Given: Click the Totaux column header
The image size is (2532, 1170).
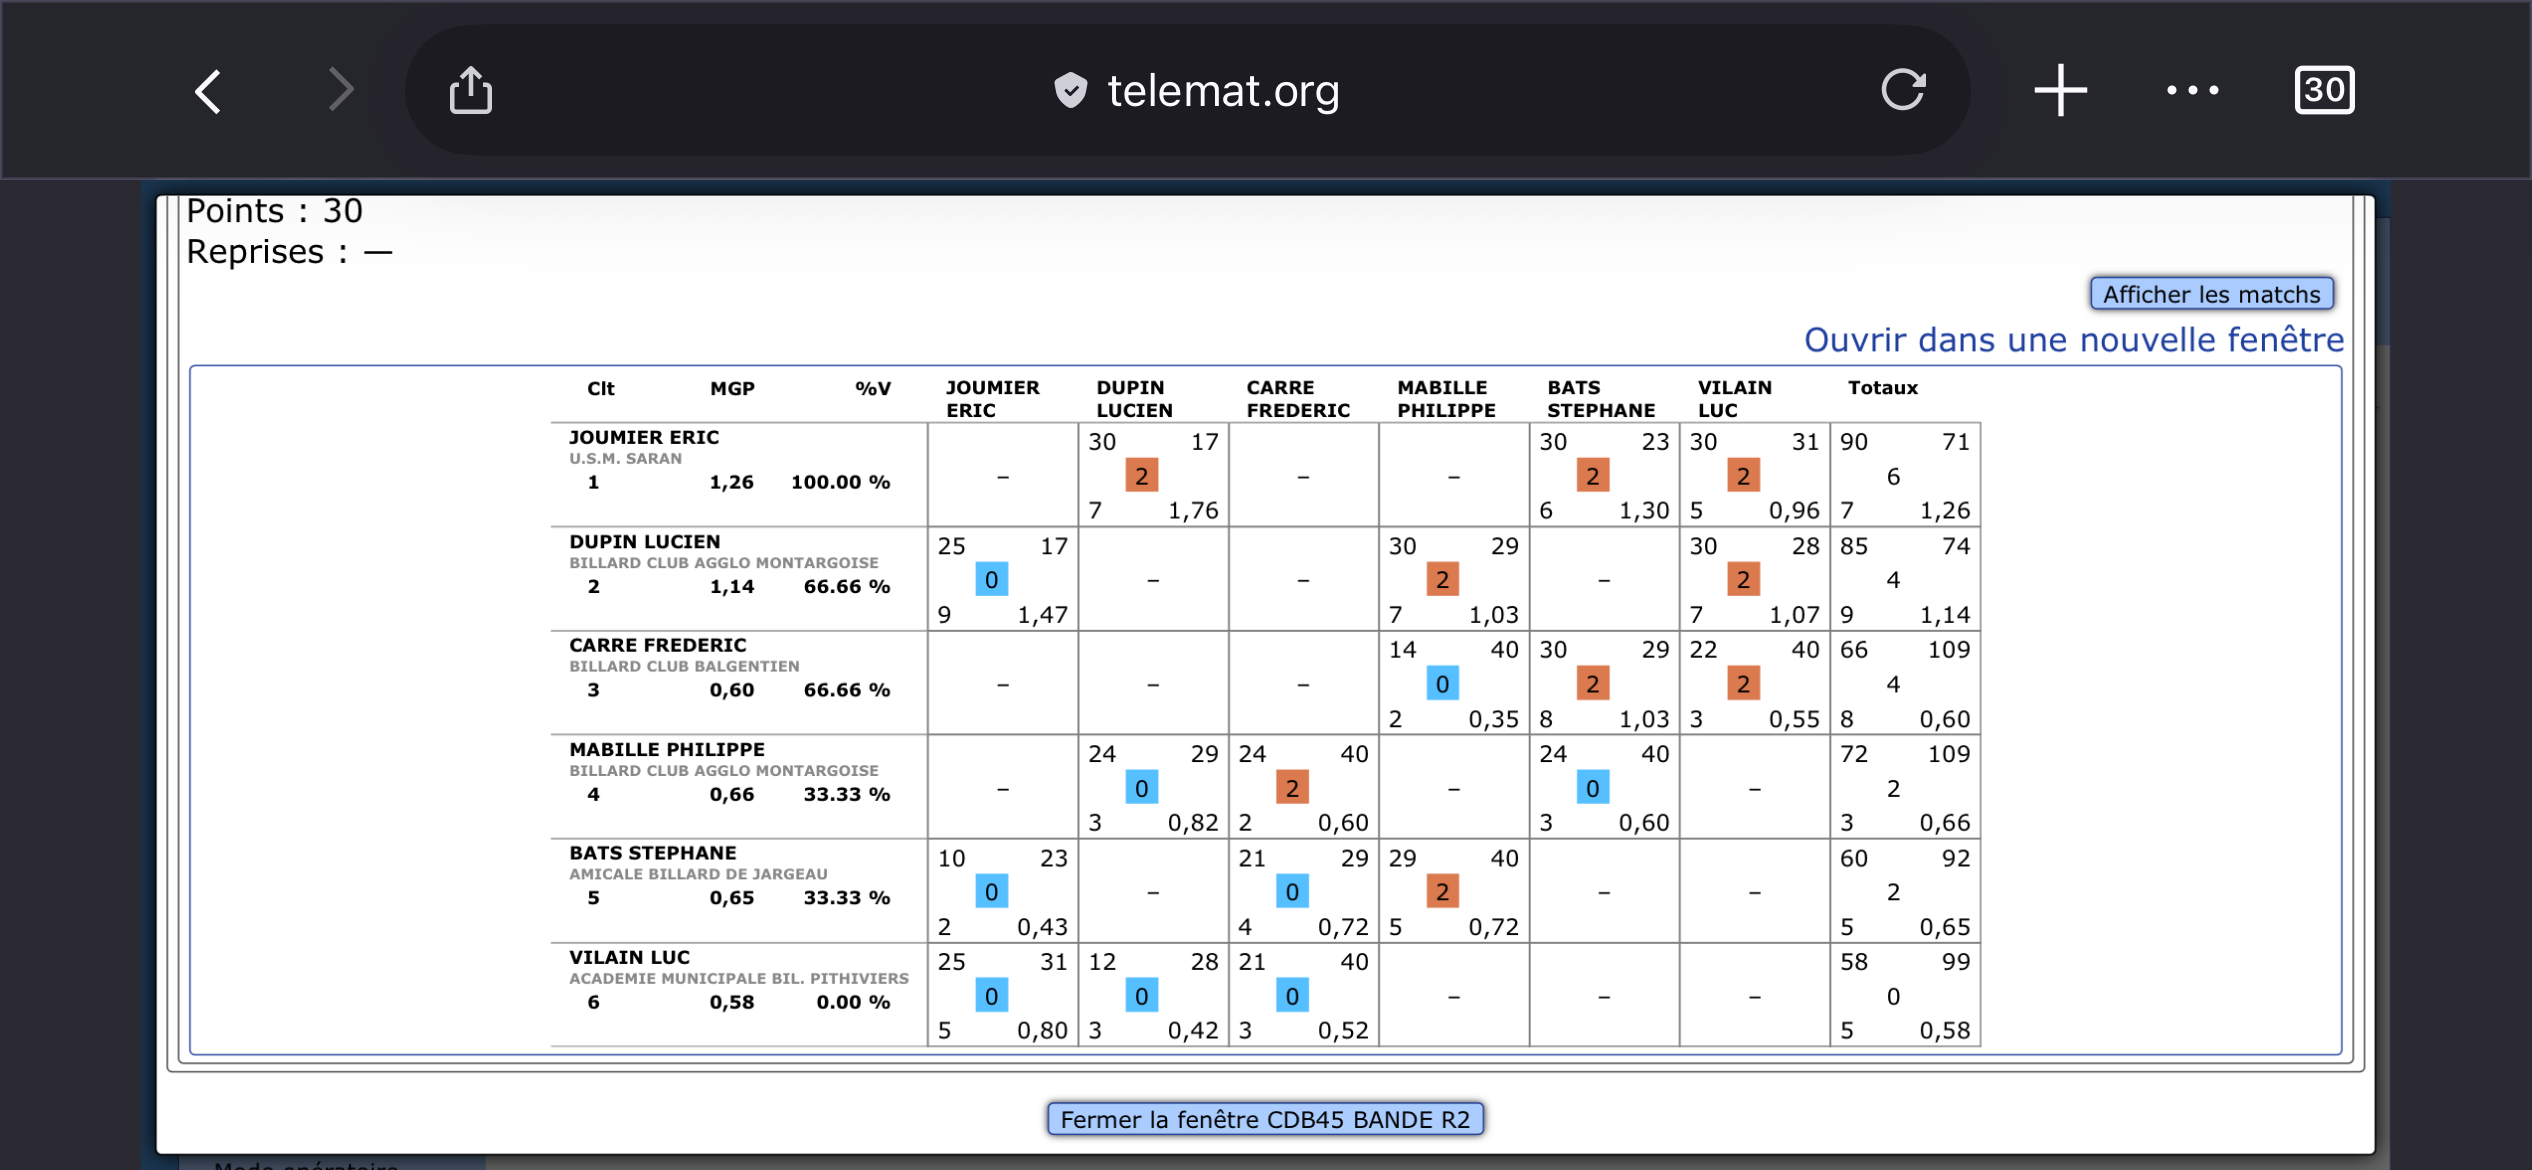Looking at the screenshot, I should [x=1882, y=388].
